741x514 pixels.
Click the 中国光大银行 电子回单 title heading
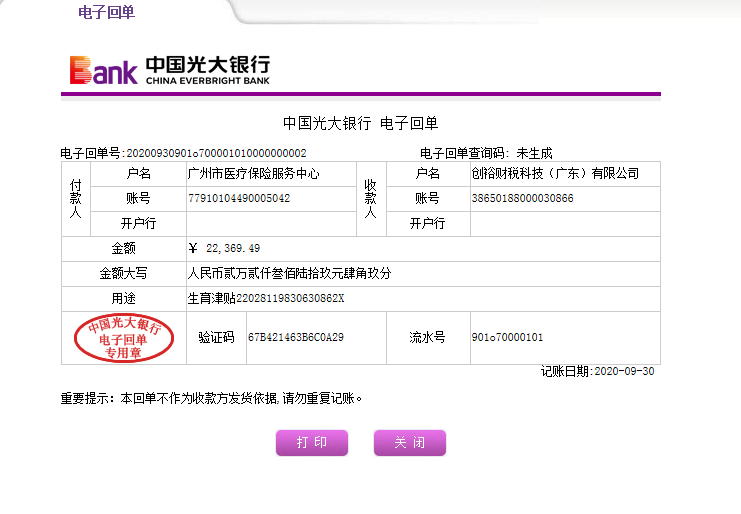click(361, 123)
